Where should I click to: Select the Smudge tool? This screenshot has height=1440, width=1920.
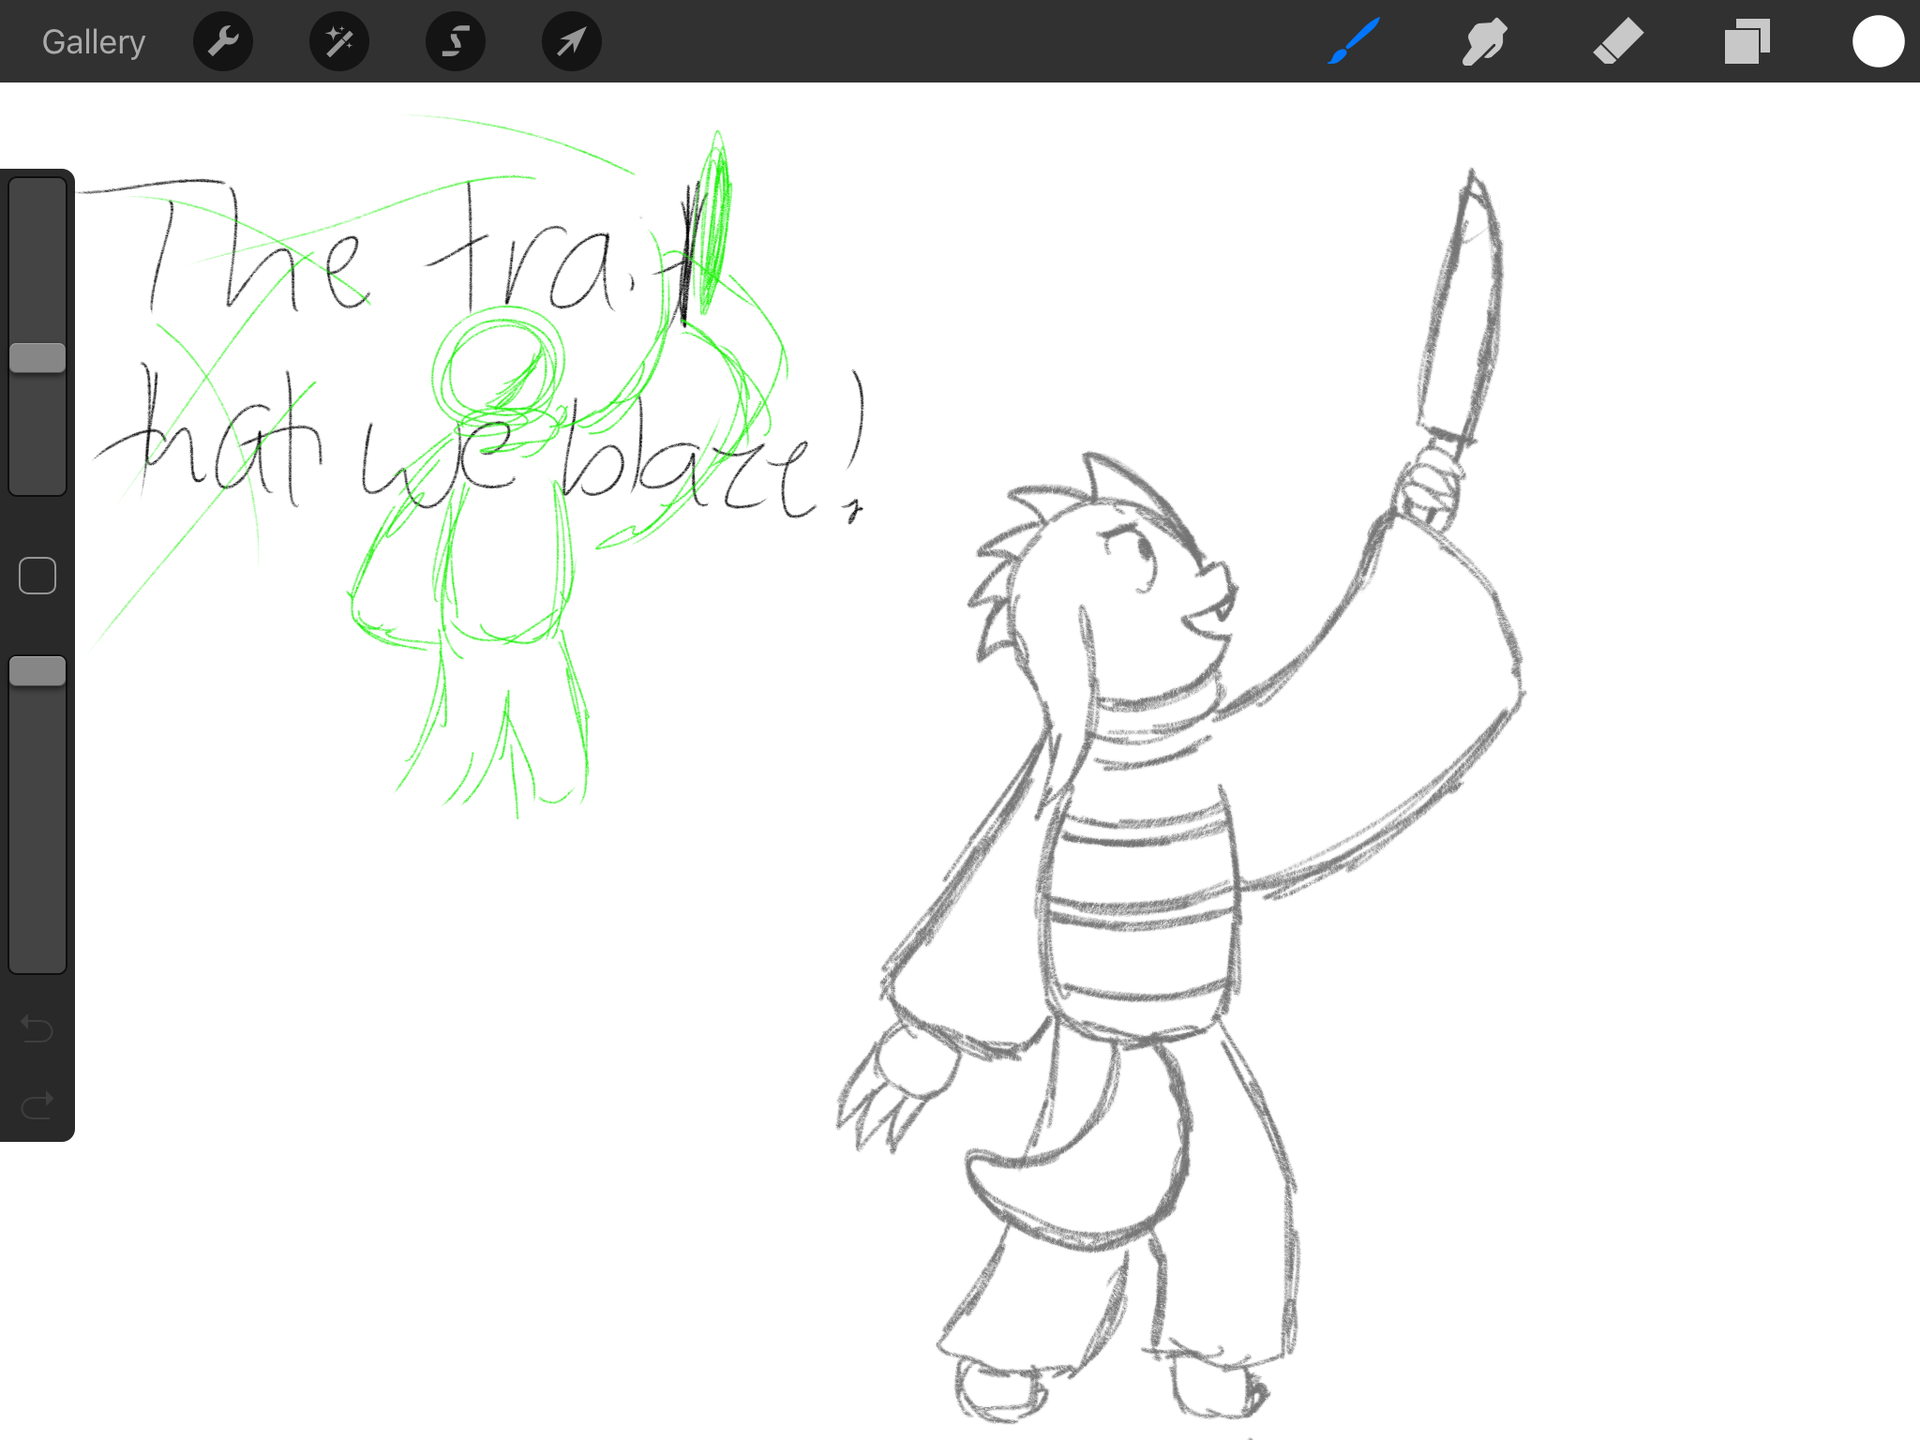coord(1485,42)
